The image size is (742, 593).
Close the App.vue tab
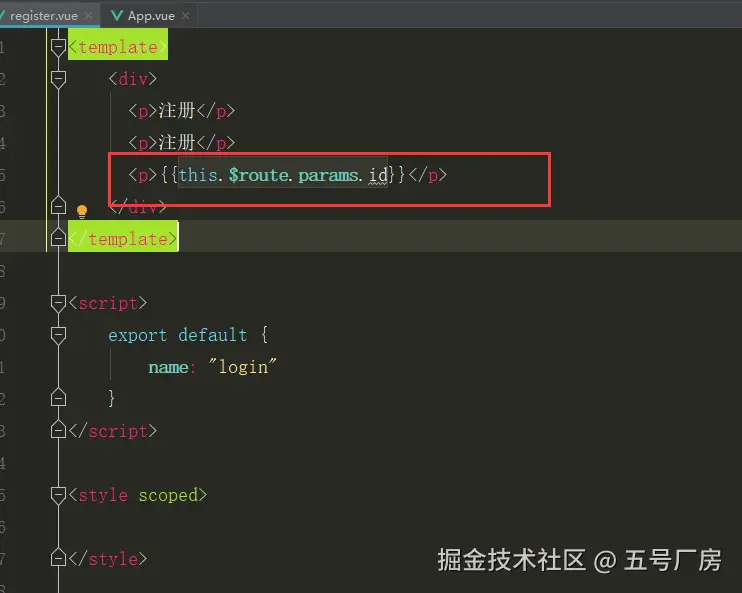[186, 16]
